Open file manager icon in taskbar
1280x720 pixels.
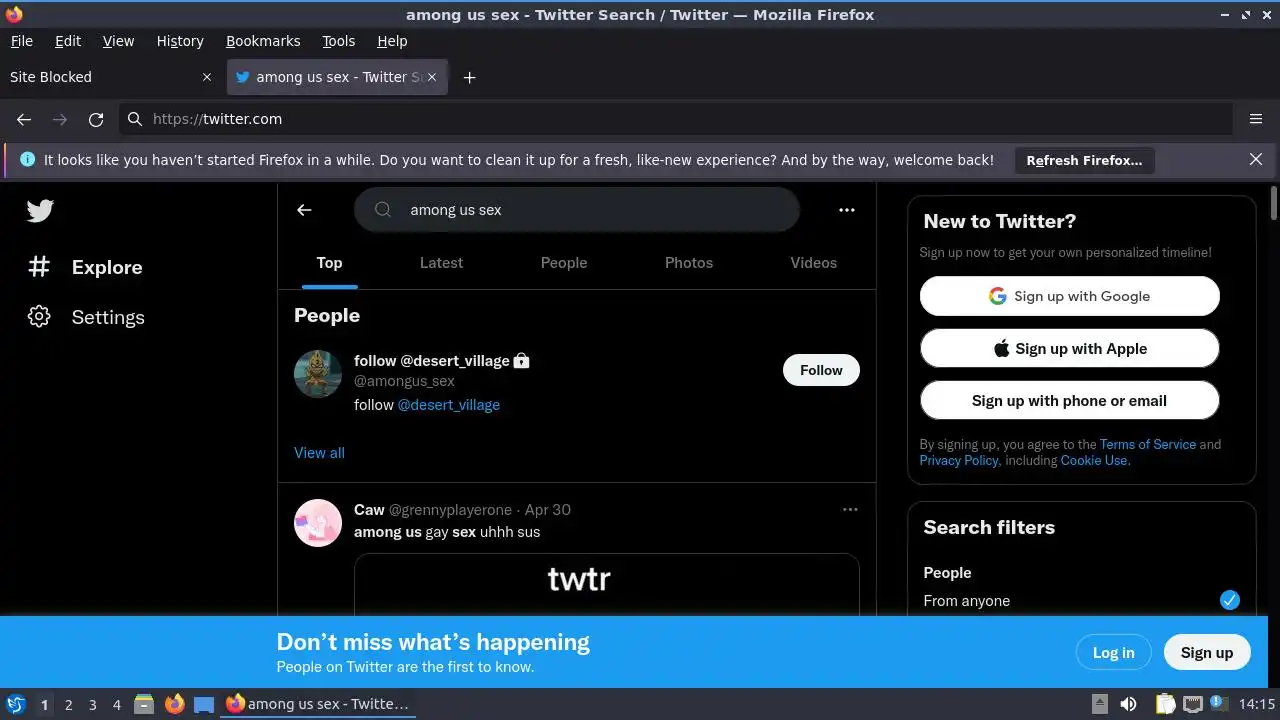click(x=144, y=704)
